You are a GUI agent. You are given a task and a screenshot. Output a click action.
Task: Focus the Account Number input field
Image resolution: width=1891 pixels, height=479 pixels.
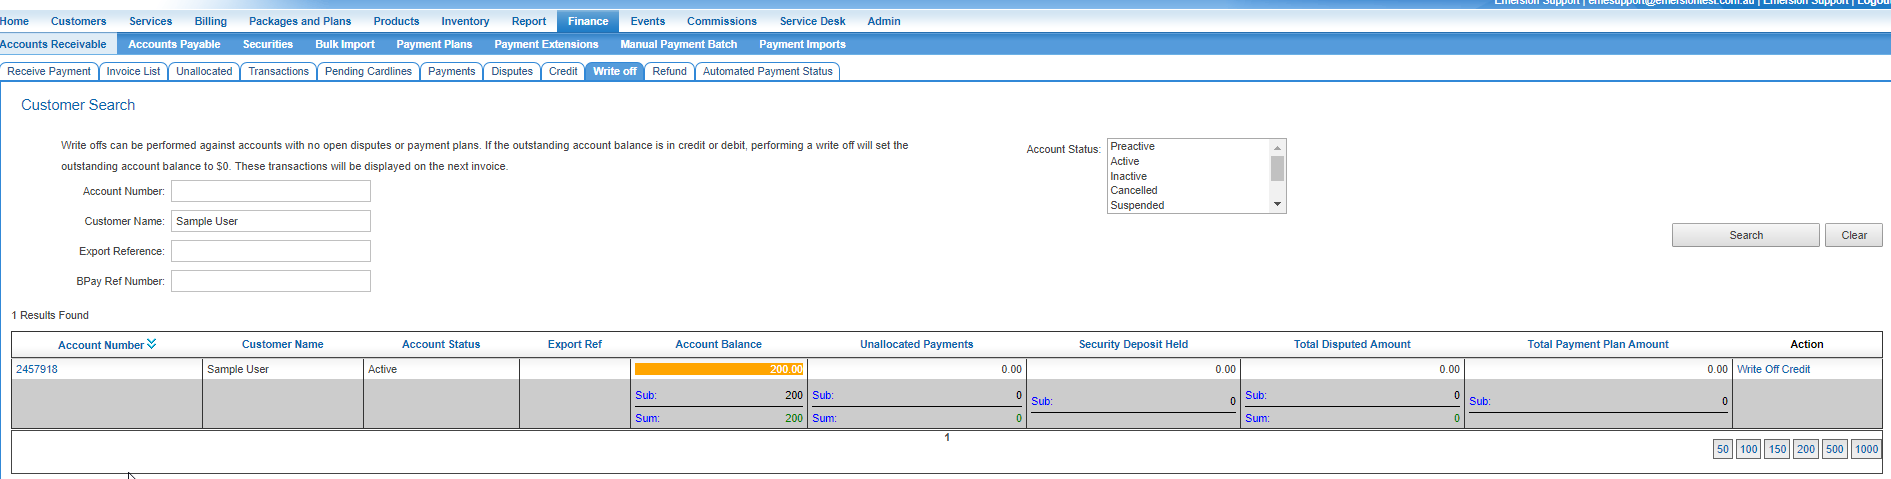(x=270, y=191)
